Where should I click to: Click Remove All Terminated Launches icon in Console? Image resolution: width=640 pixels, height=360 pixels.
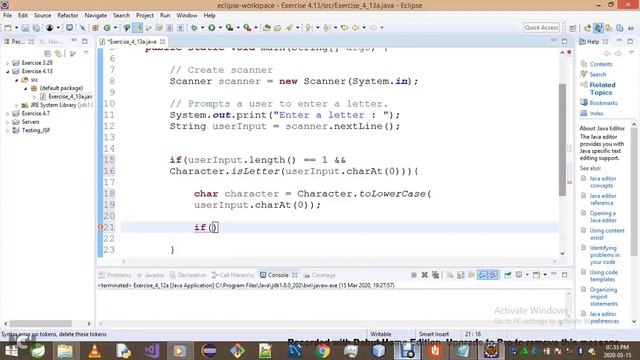436,275
